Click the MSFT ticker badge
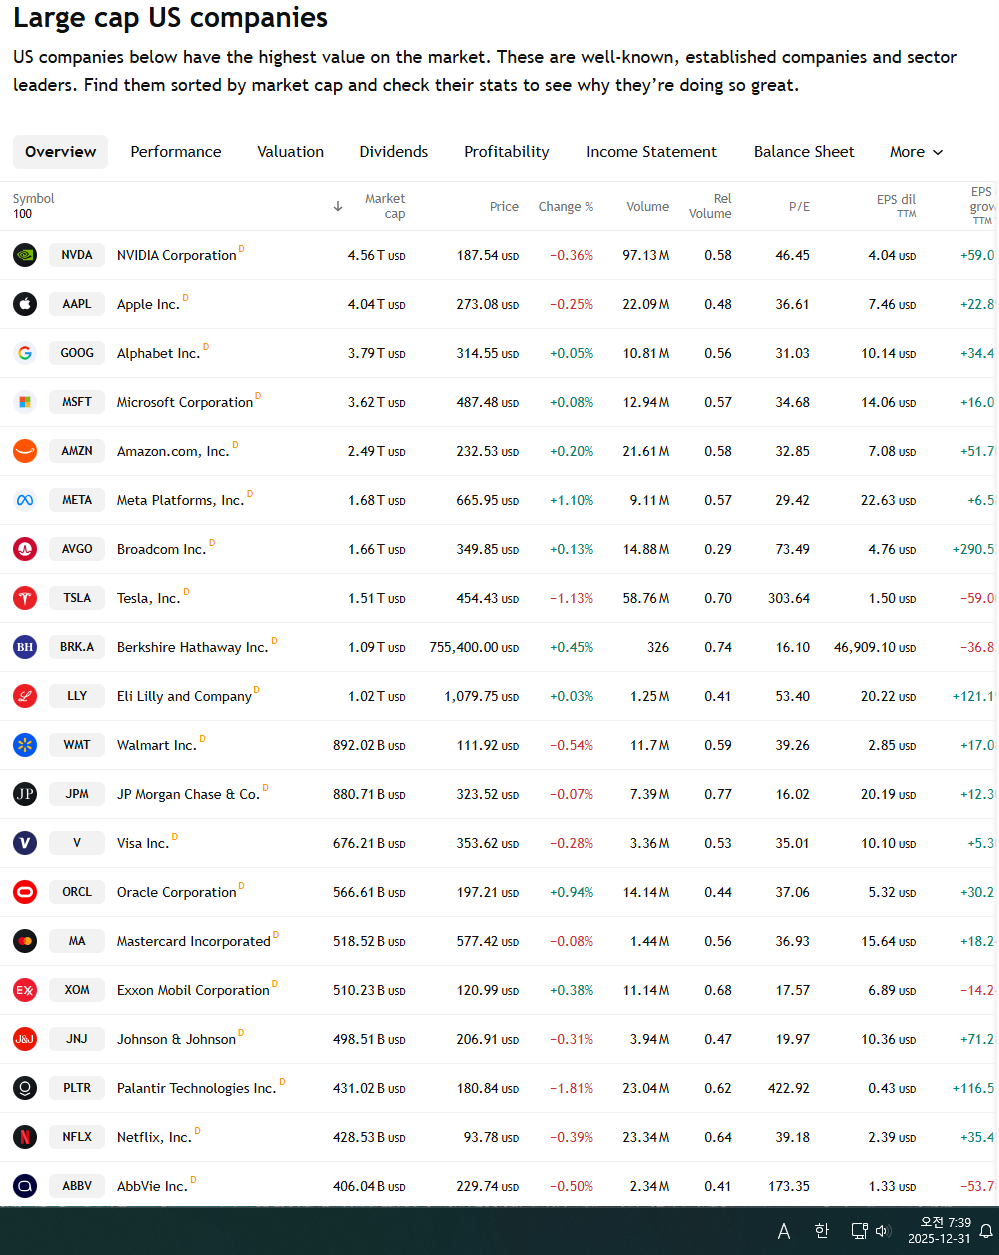 tap(77, 402)
